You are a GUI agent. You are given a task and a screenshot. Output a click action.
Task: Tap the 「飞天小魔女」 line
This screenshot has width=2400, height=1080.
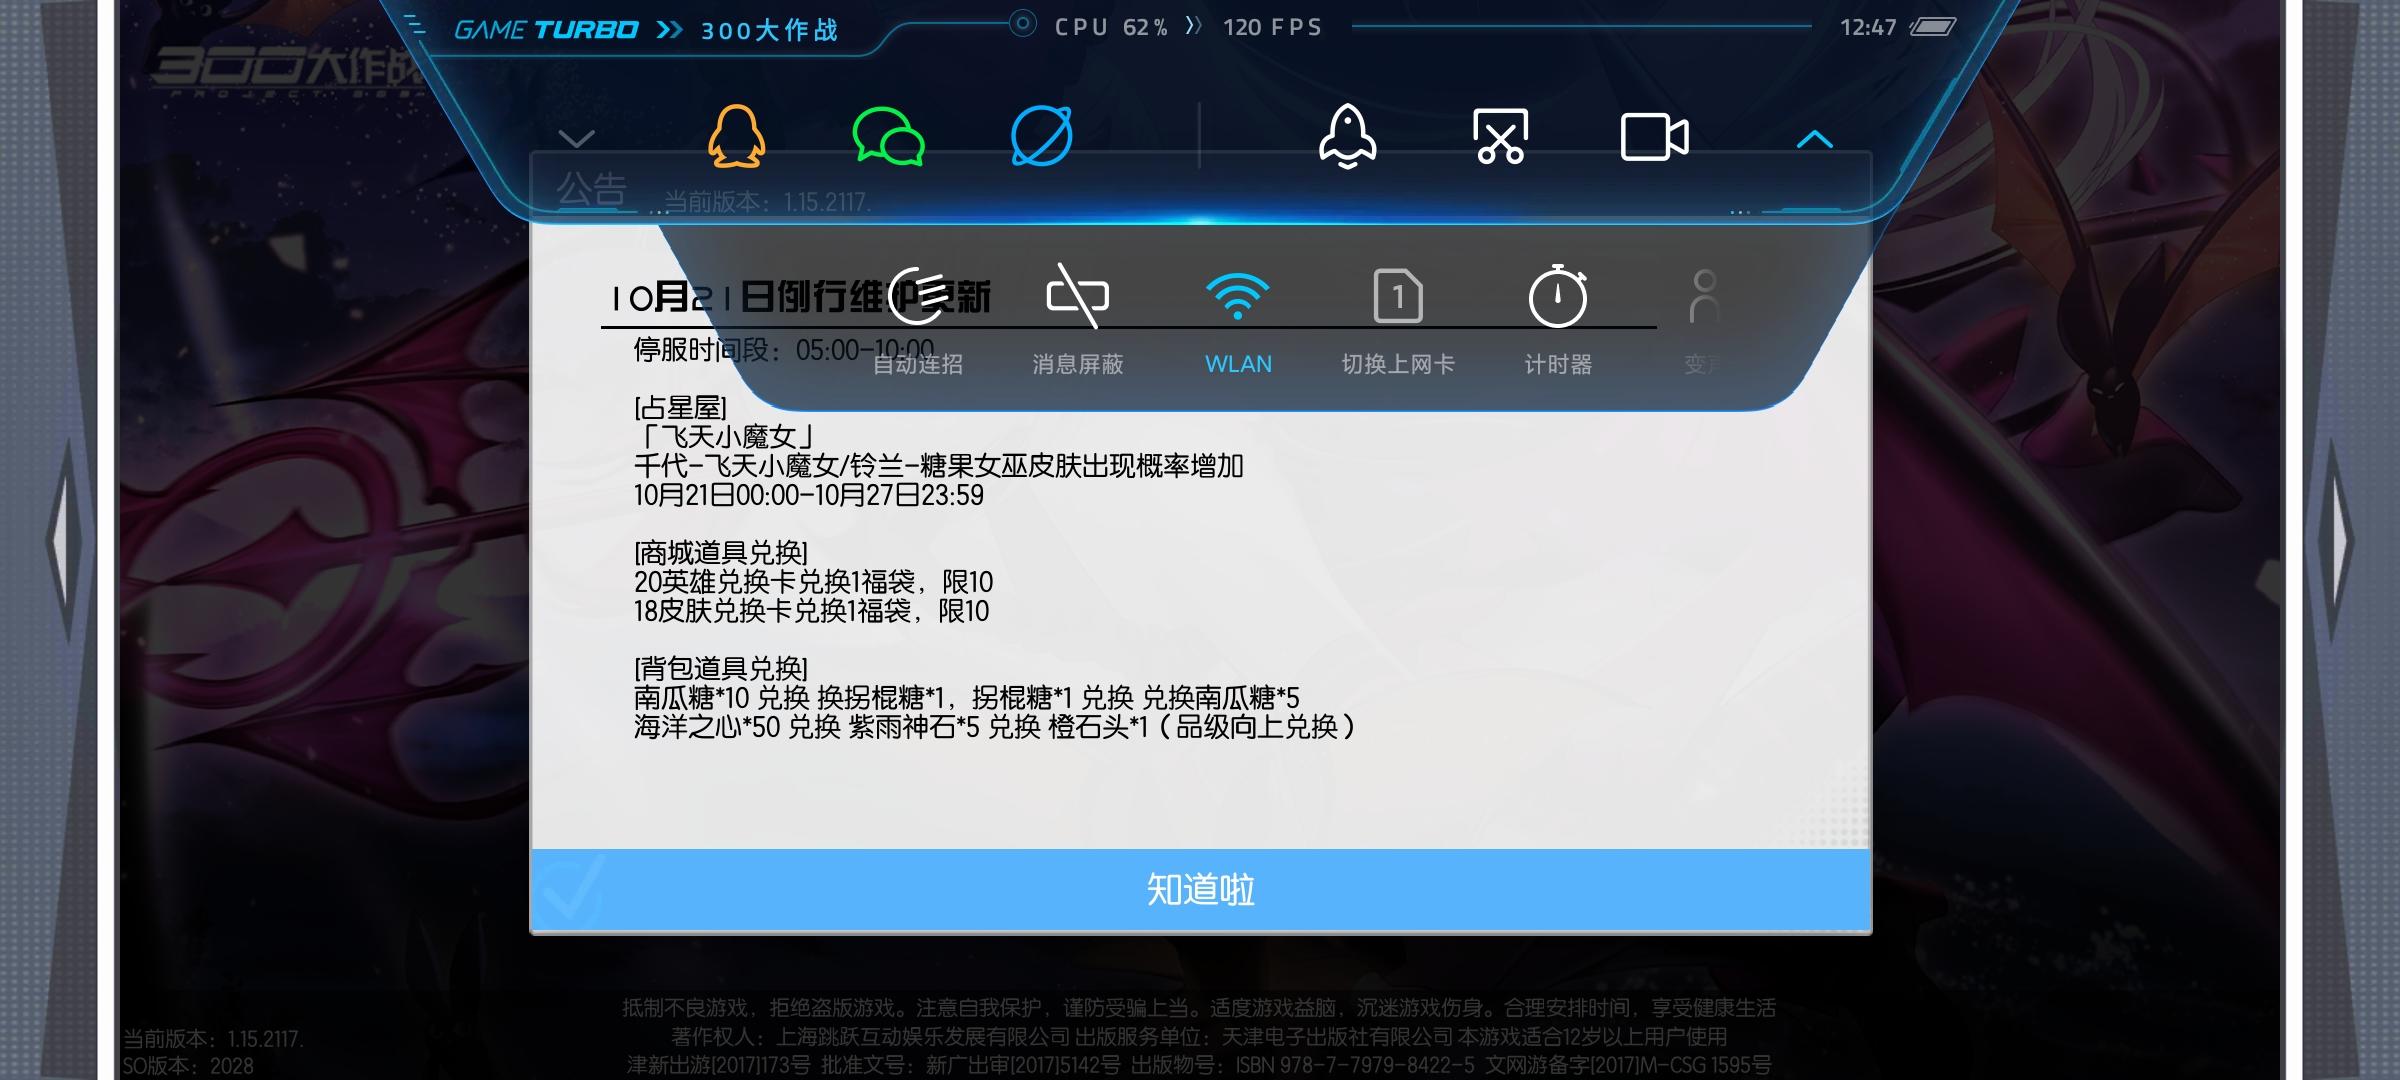(727, 437)
